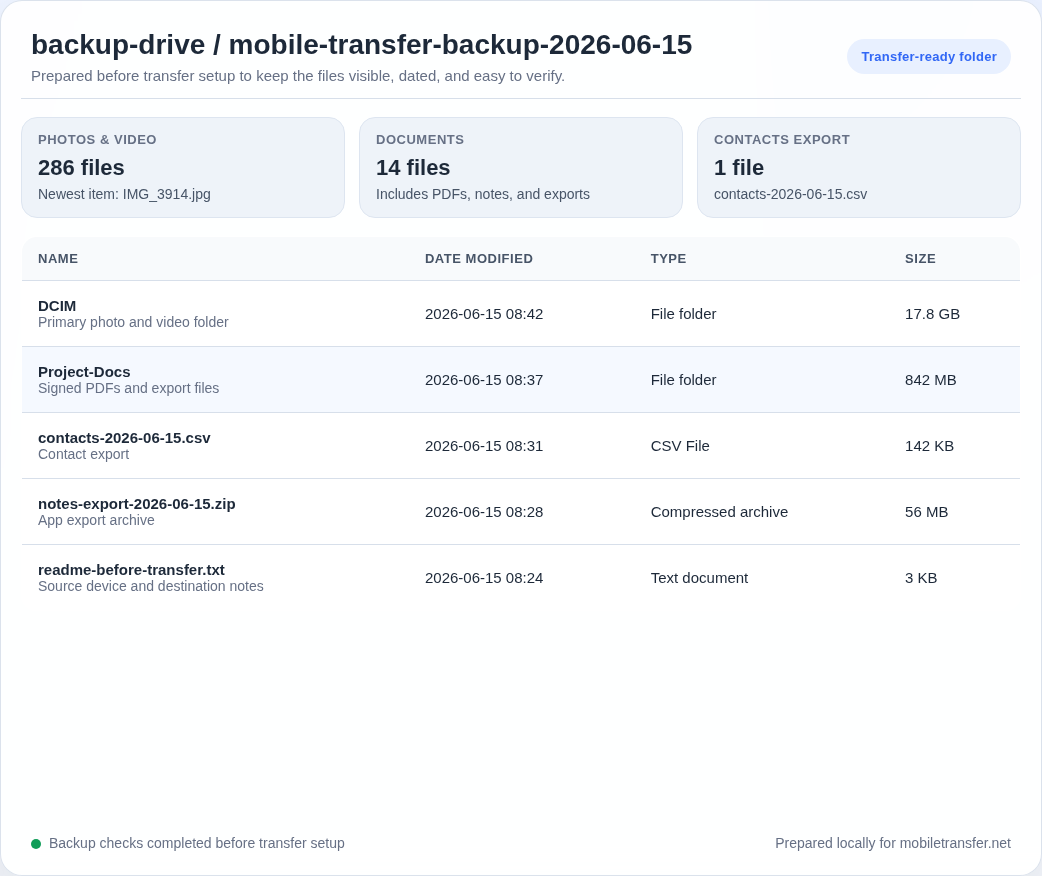Image resolution: width=1042 pixels, height=876 pixels.
Task: Sort by the Name column header
Action: coord(58,259)
